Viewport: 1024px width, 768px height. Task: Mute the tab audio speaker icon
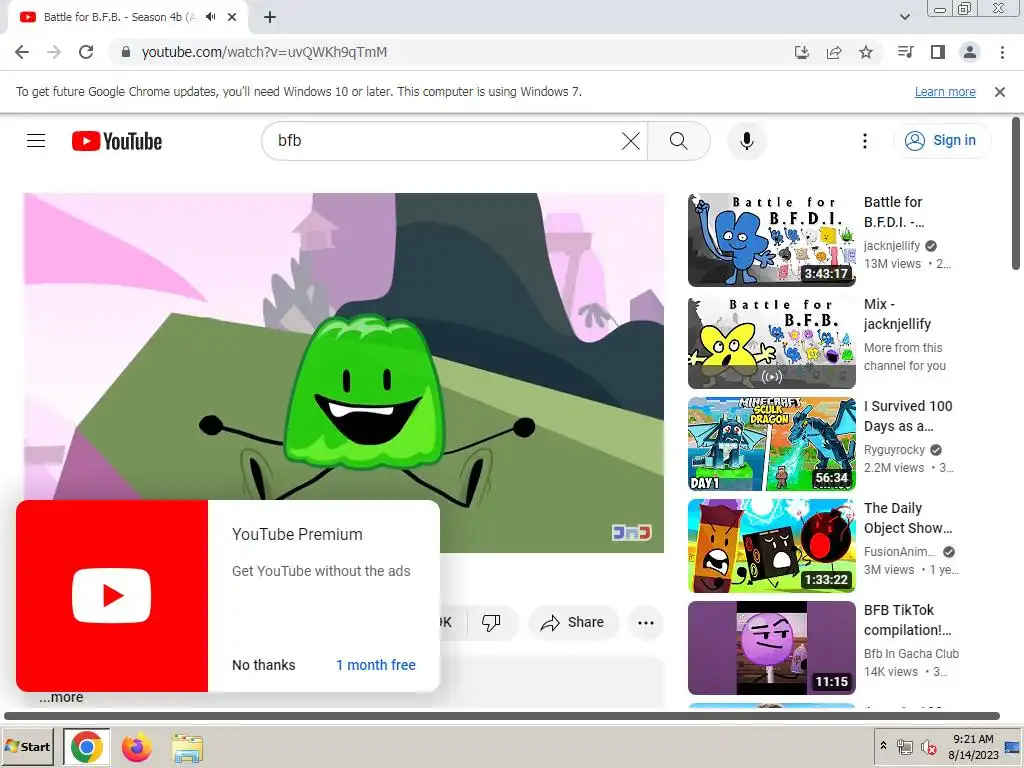[x=210, y=17]
